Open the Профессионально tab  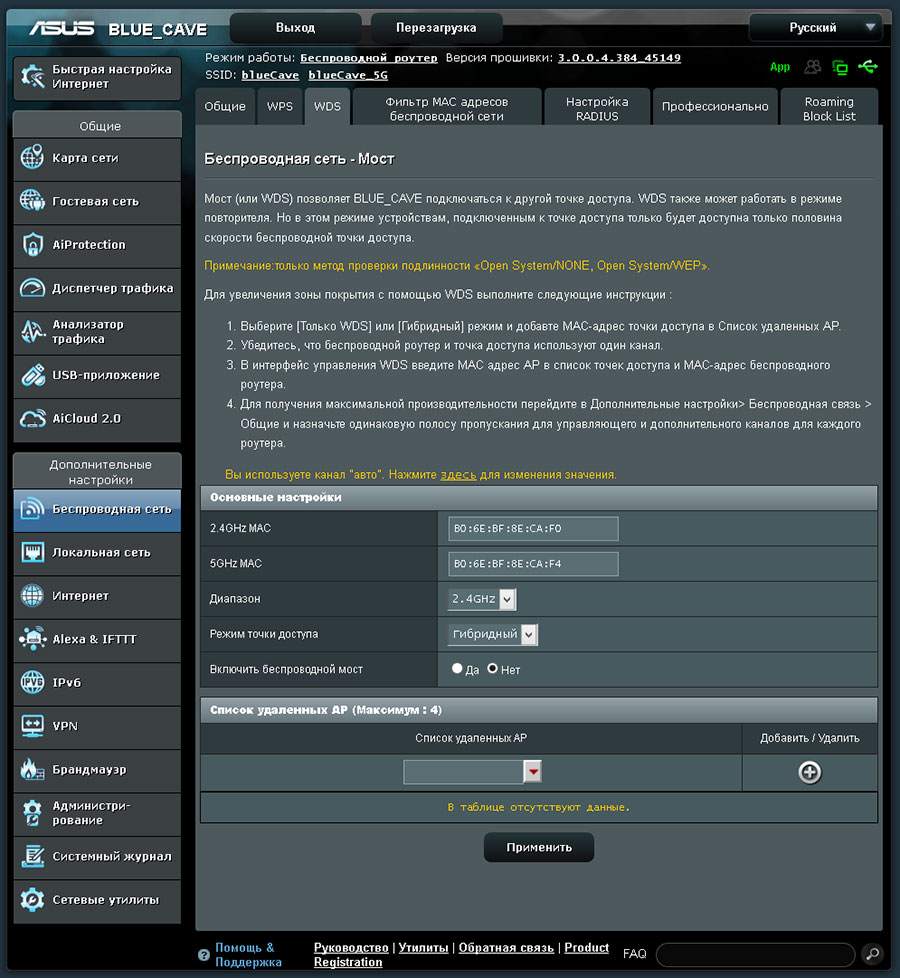point(715,107)
